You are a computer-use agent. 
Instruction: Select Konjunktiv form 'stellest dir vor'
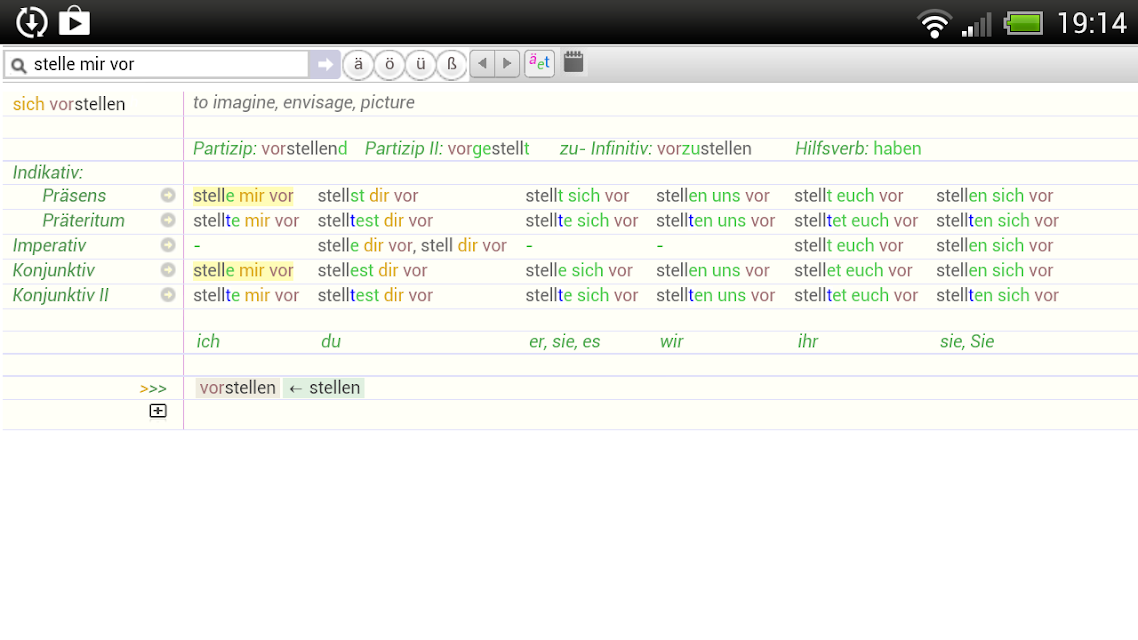tap(372, 270)
